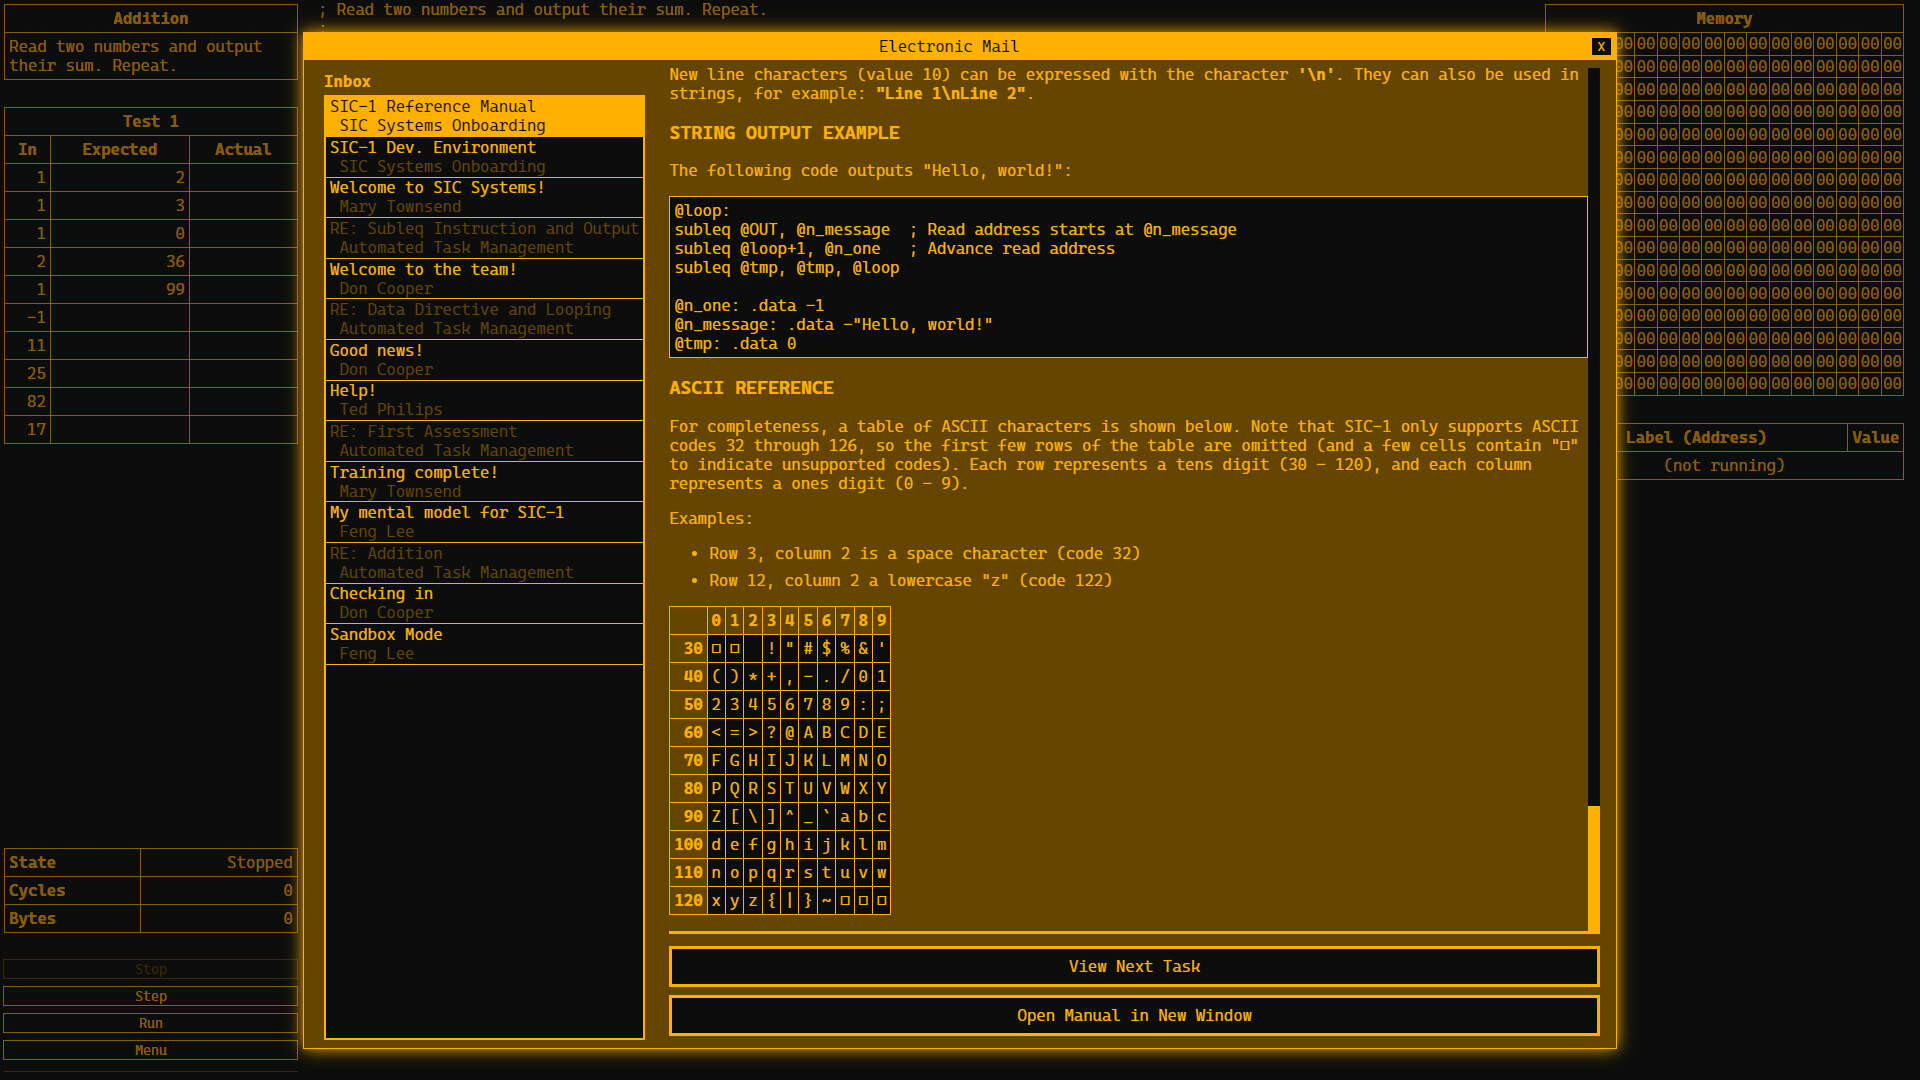The image size is (1920, 1080).
Task: Read the Checking in message
Action: pyautogui.click(x=483, y=602)
